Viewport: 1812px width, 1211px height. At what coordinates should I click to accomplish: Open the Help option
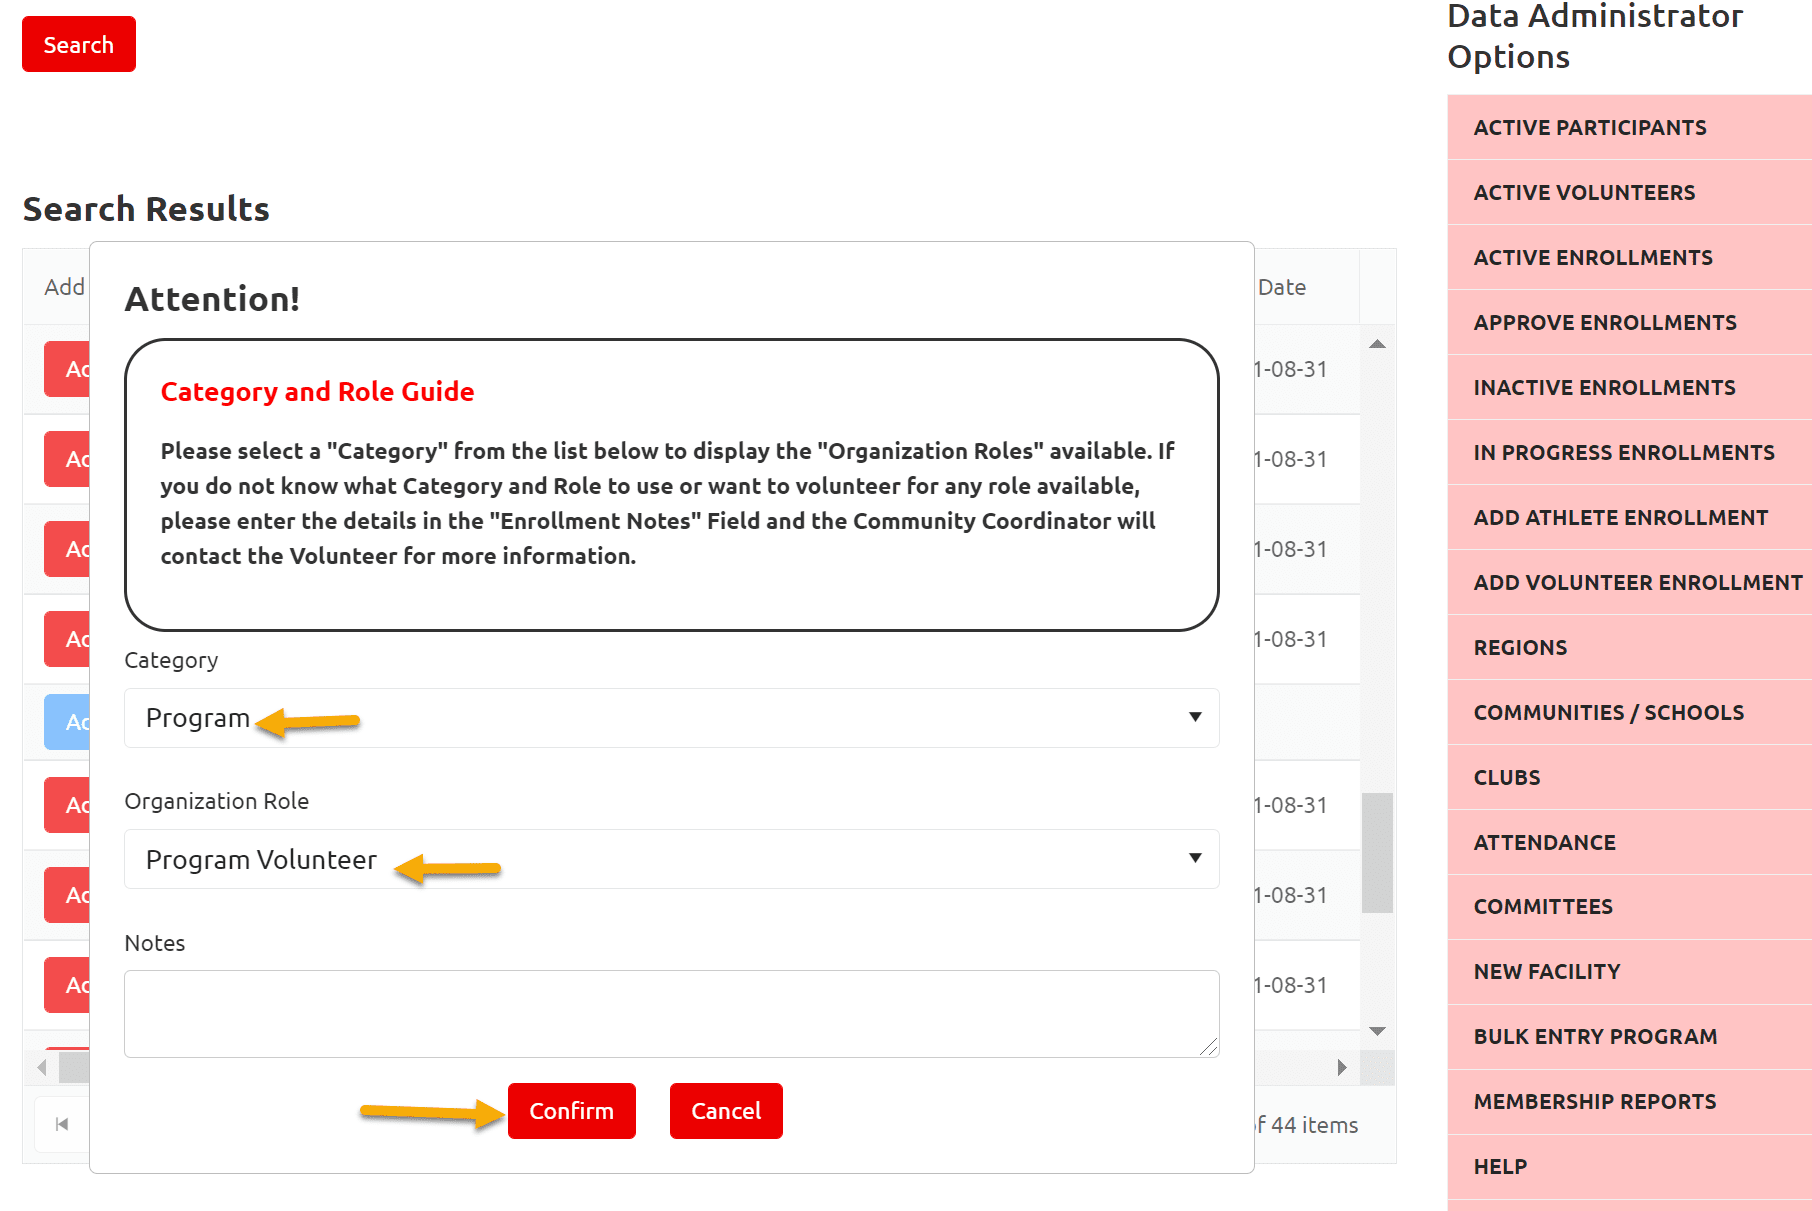[1629, 1166]
